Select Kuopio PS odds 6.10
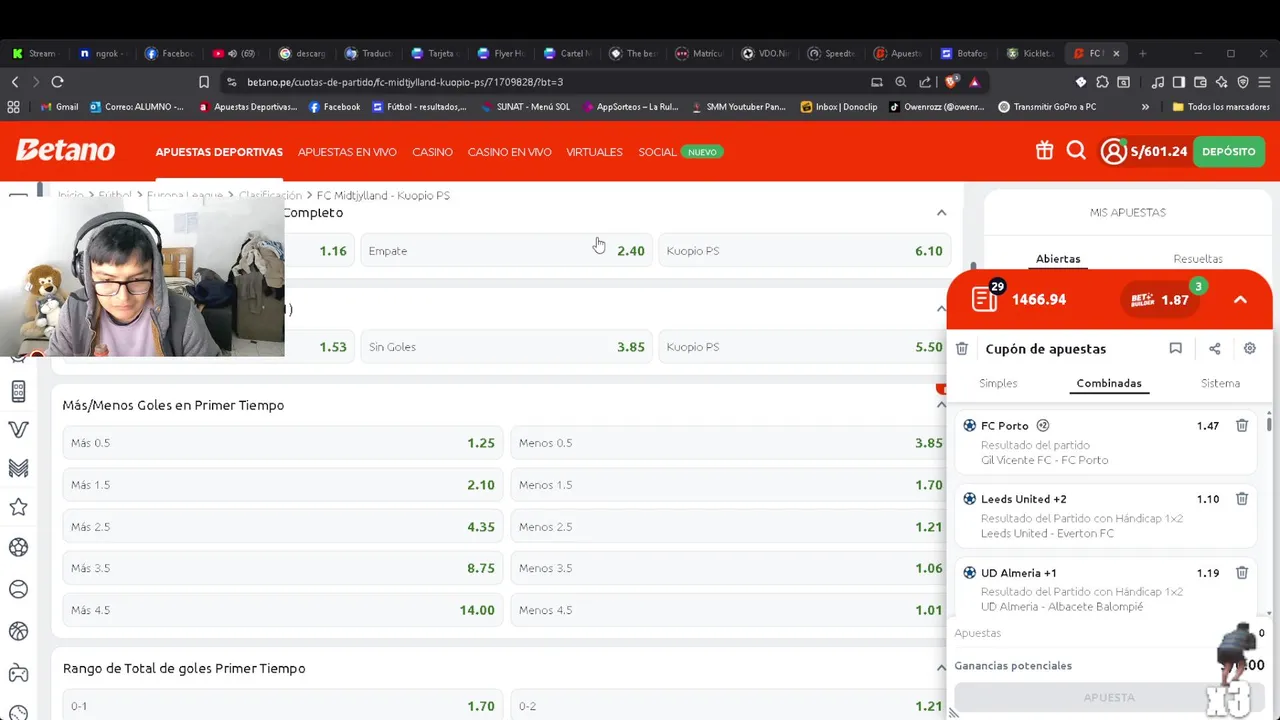The height and width of the screenshot is (720, 1280). [804, 251]
